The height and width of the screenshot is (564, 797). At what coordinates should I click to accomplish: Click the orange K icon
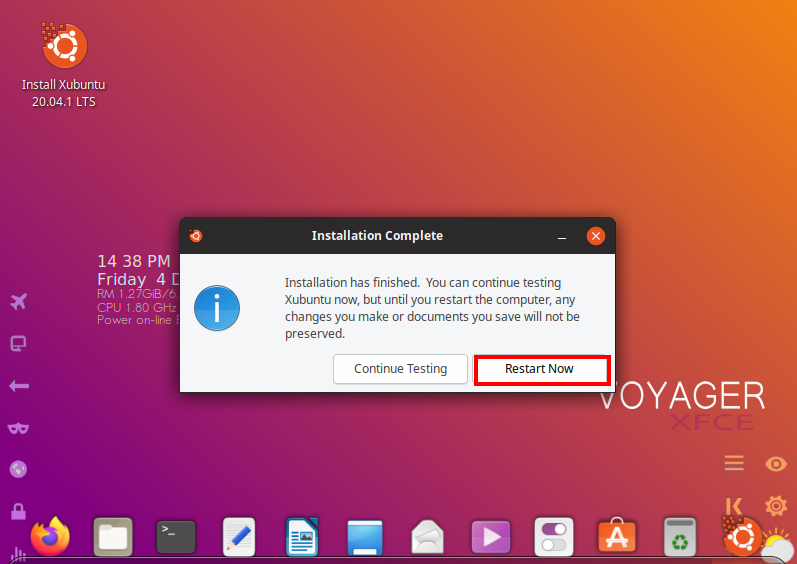click(734, 507)
